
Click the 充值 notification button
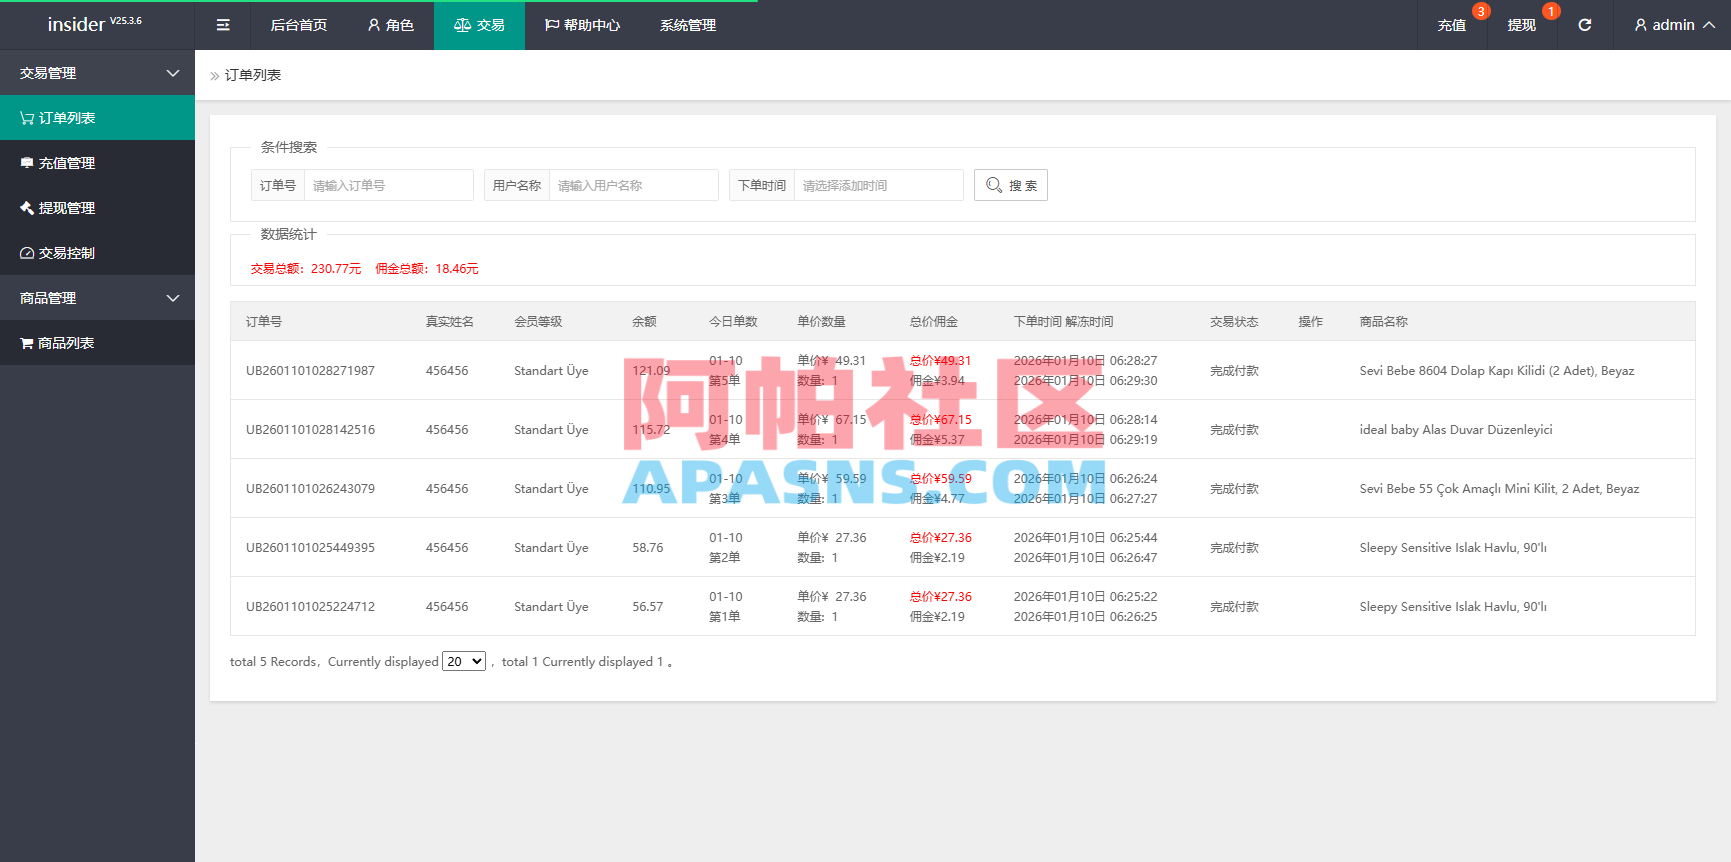(1452, 25)
